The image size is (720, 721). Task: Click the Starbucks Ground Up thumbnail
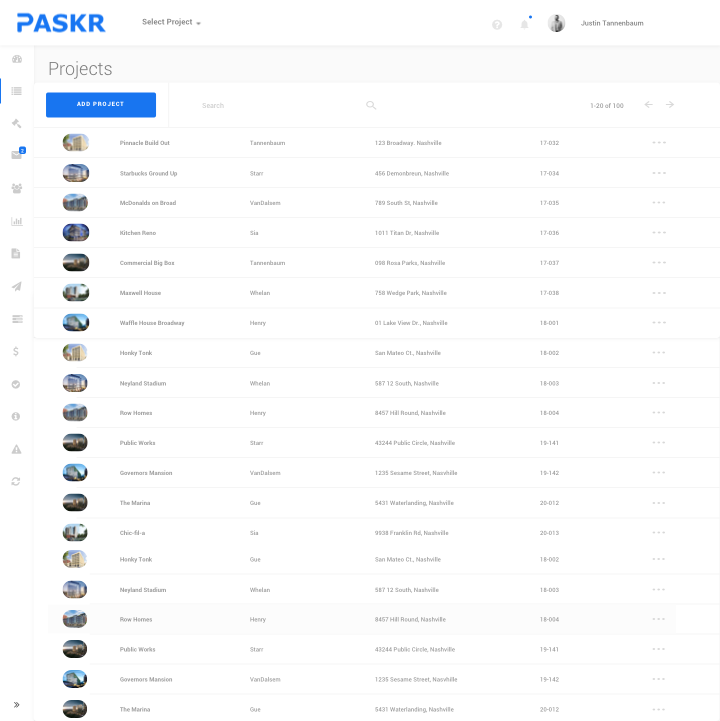pyautogui.click(x=75, y=173)
